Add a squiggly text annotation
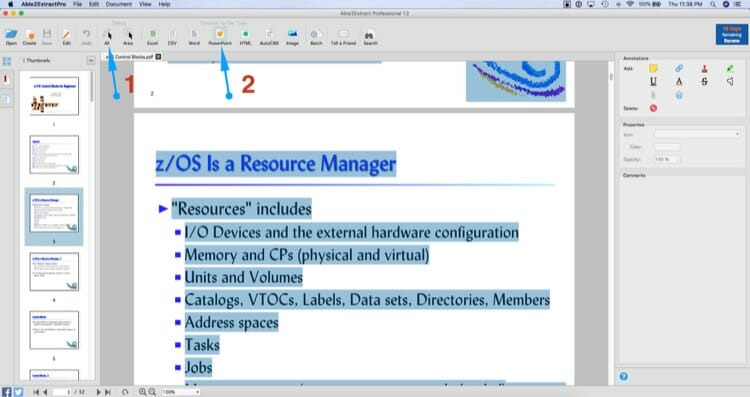 679,82
